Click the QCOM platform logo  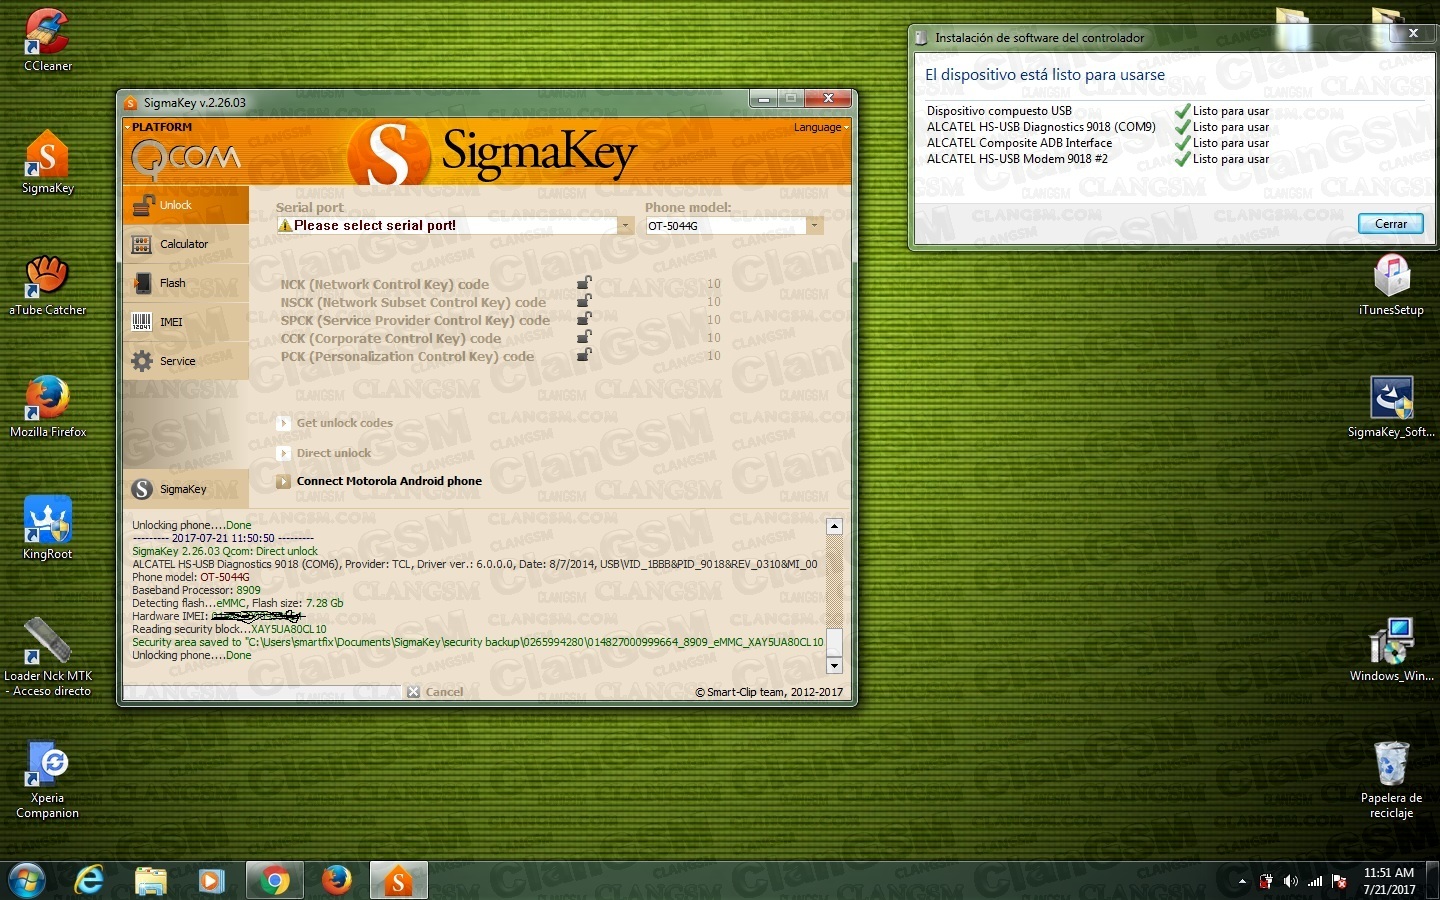point(186,158)
